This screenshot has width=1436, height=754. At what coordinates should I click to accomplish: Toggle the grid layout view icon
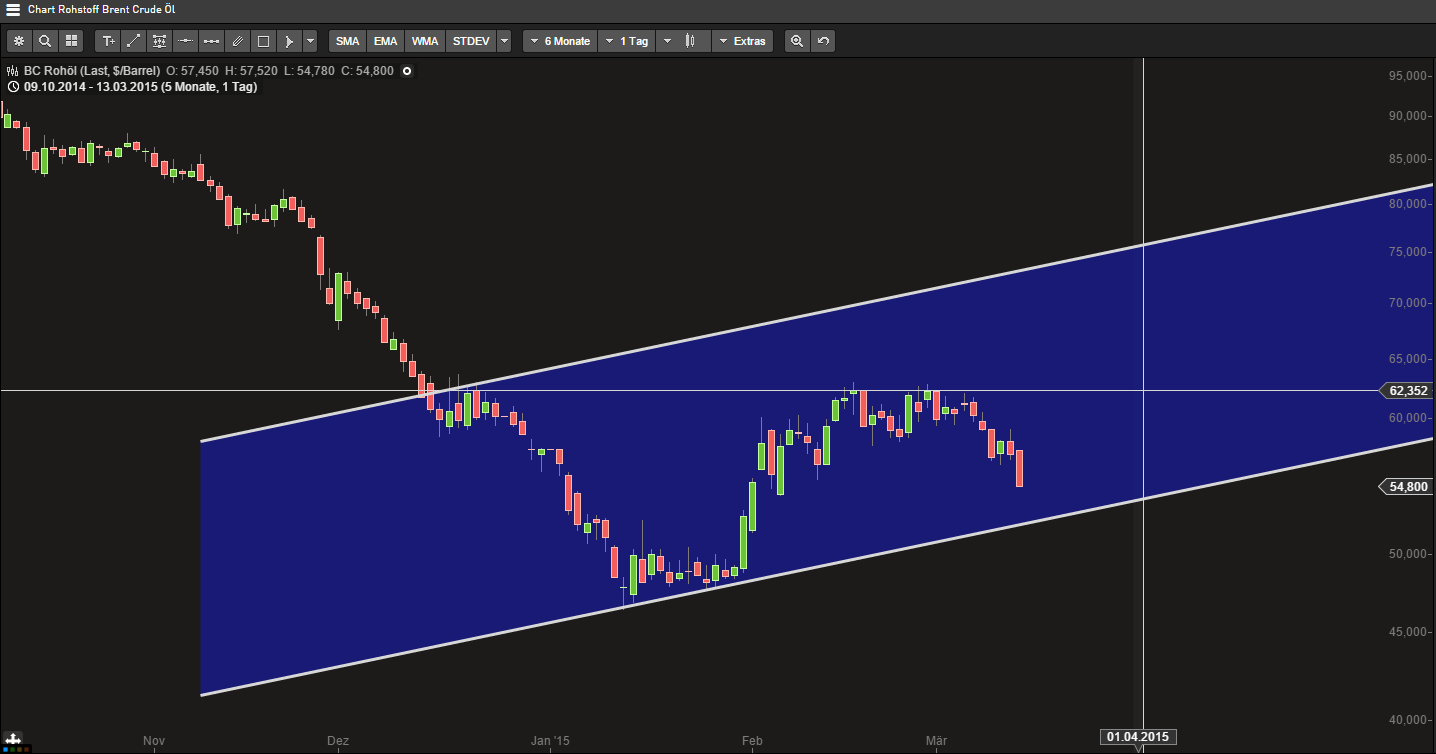(x=70, y=40)
